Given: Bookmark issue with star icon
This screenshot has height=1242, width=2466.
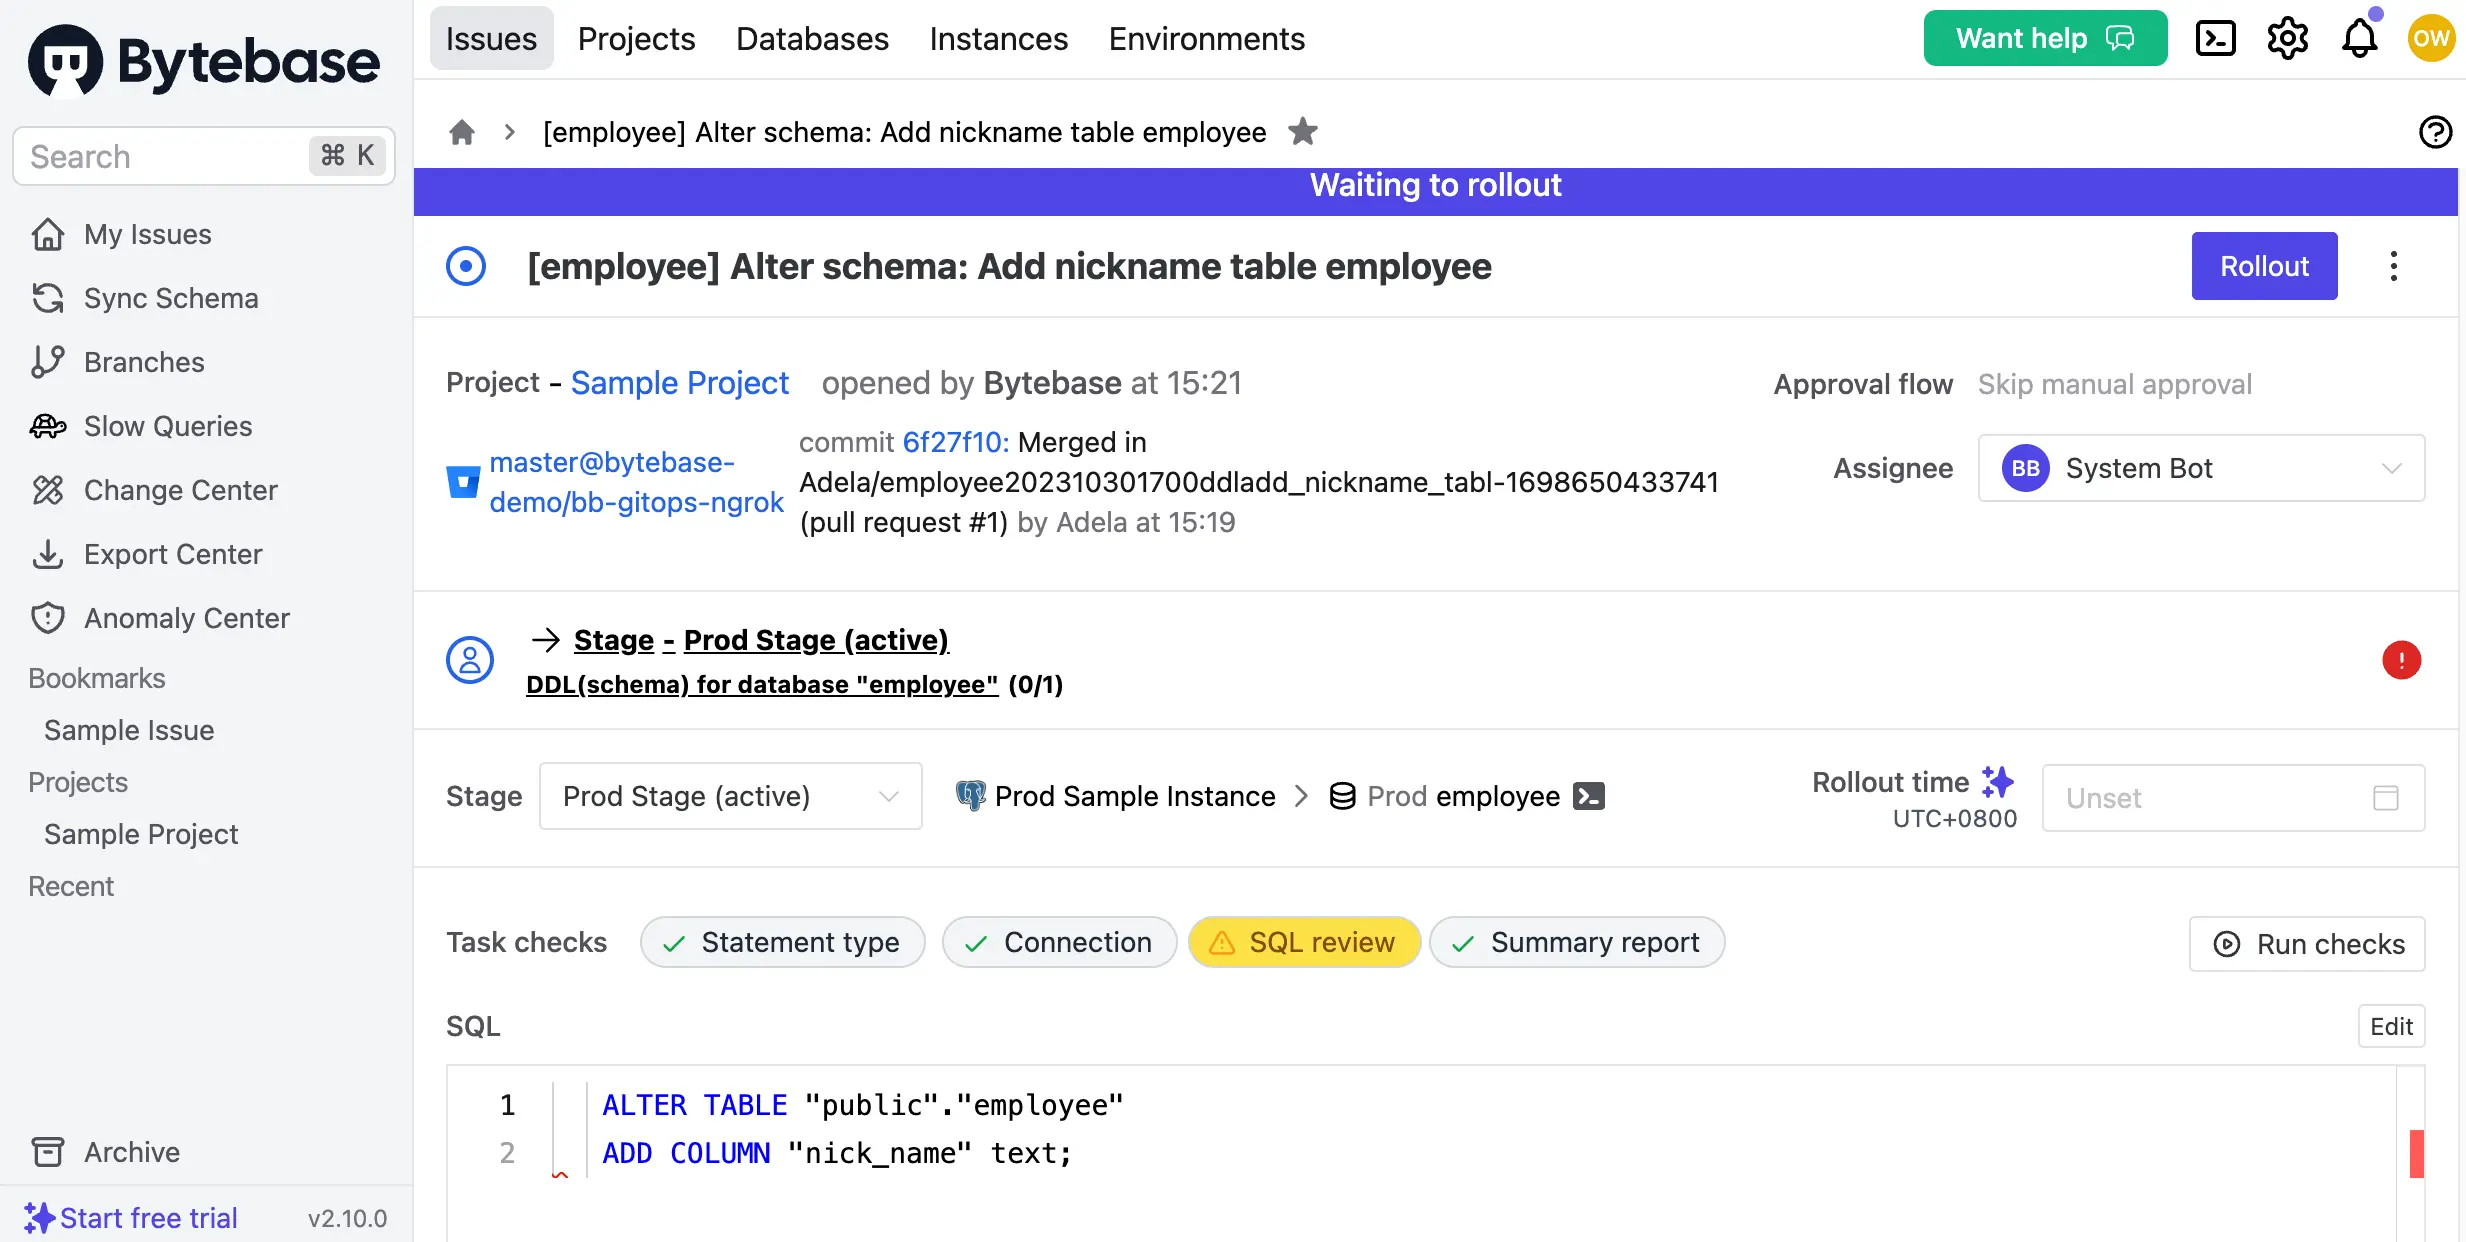Looking at the screenshot, I should [1302, 132].
